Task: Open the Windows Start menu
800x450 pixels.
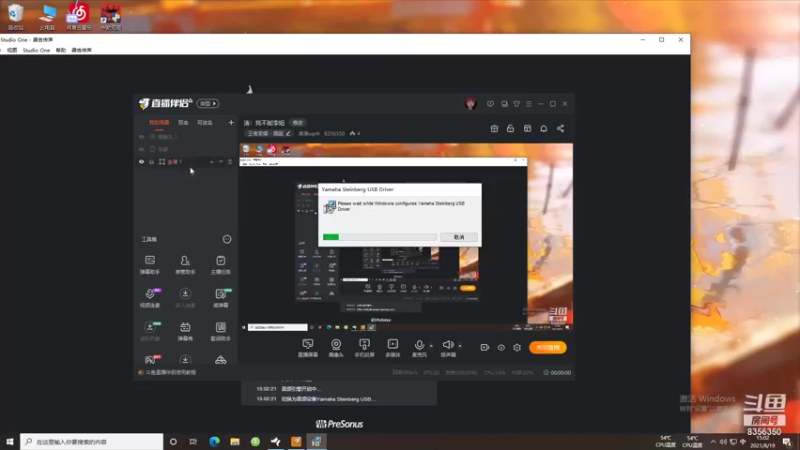Action: point(10,441)
